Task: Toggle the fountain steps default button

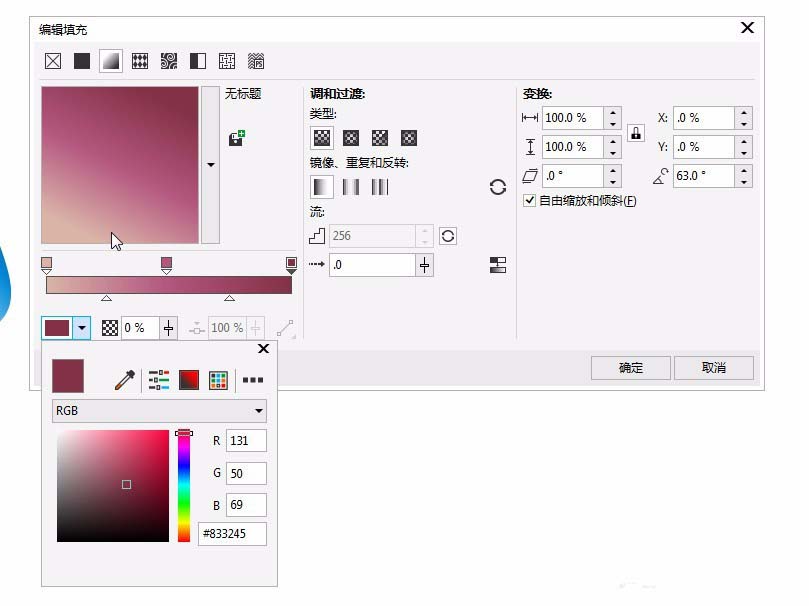Action: [x=448, y=236]
